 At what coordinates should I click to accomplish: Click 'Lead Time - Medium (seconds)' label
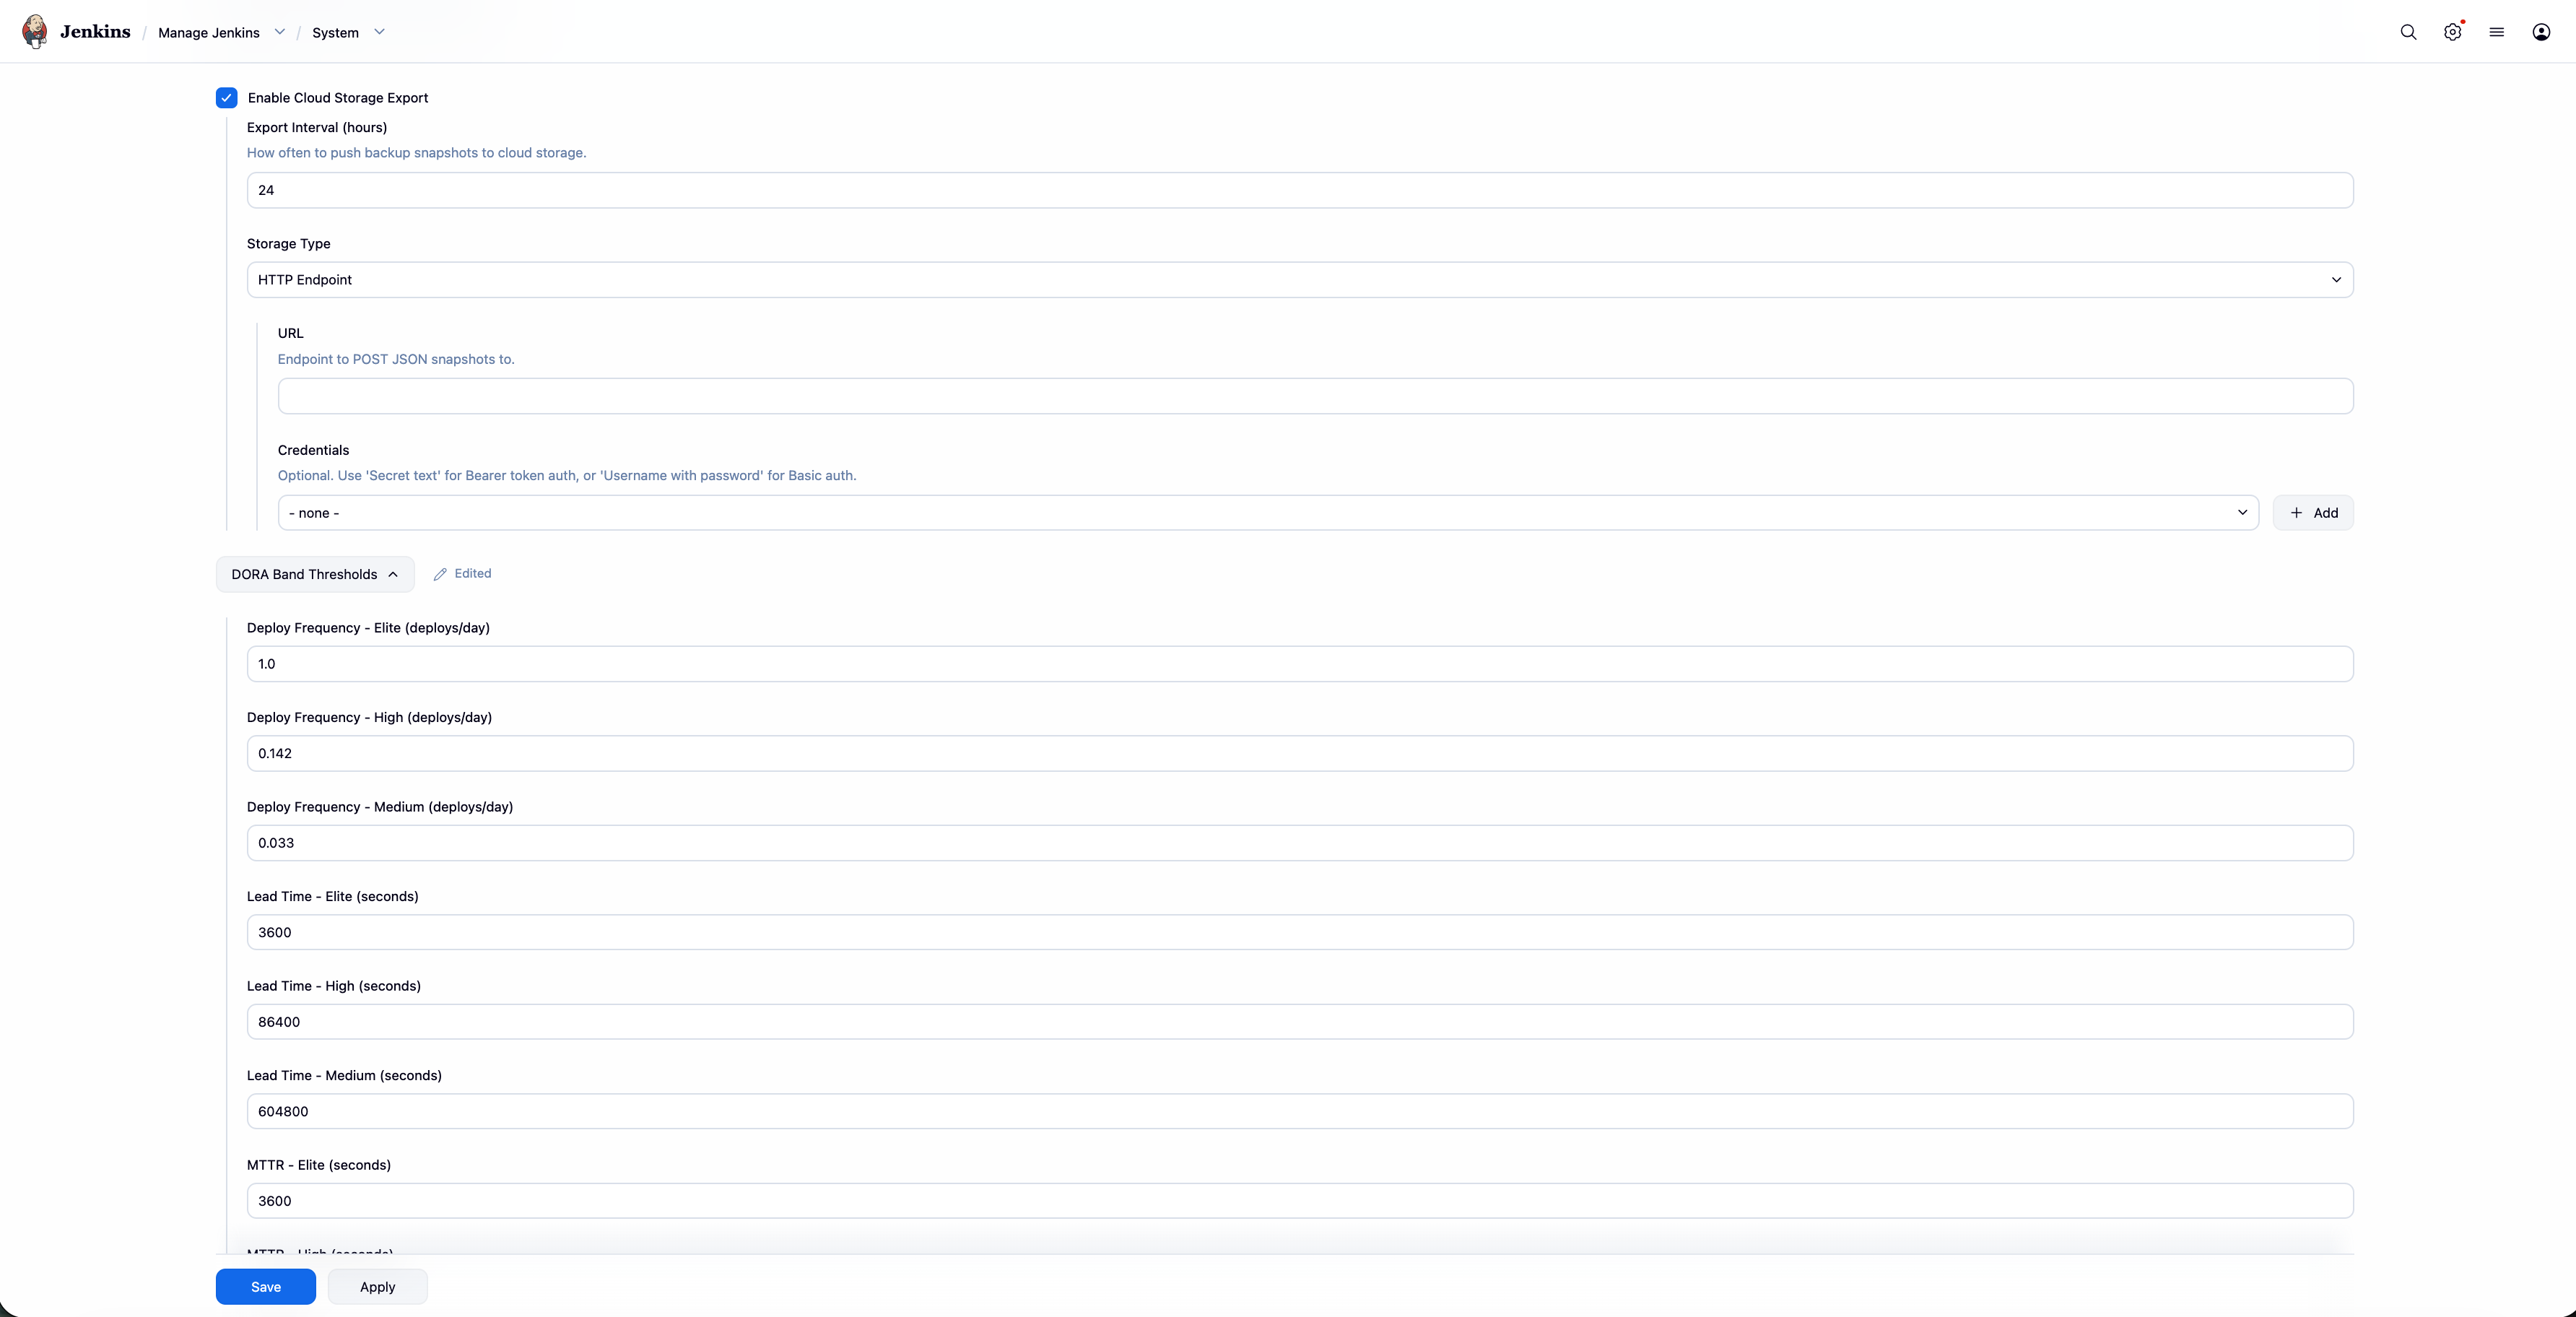click(344, 1075)
